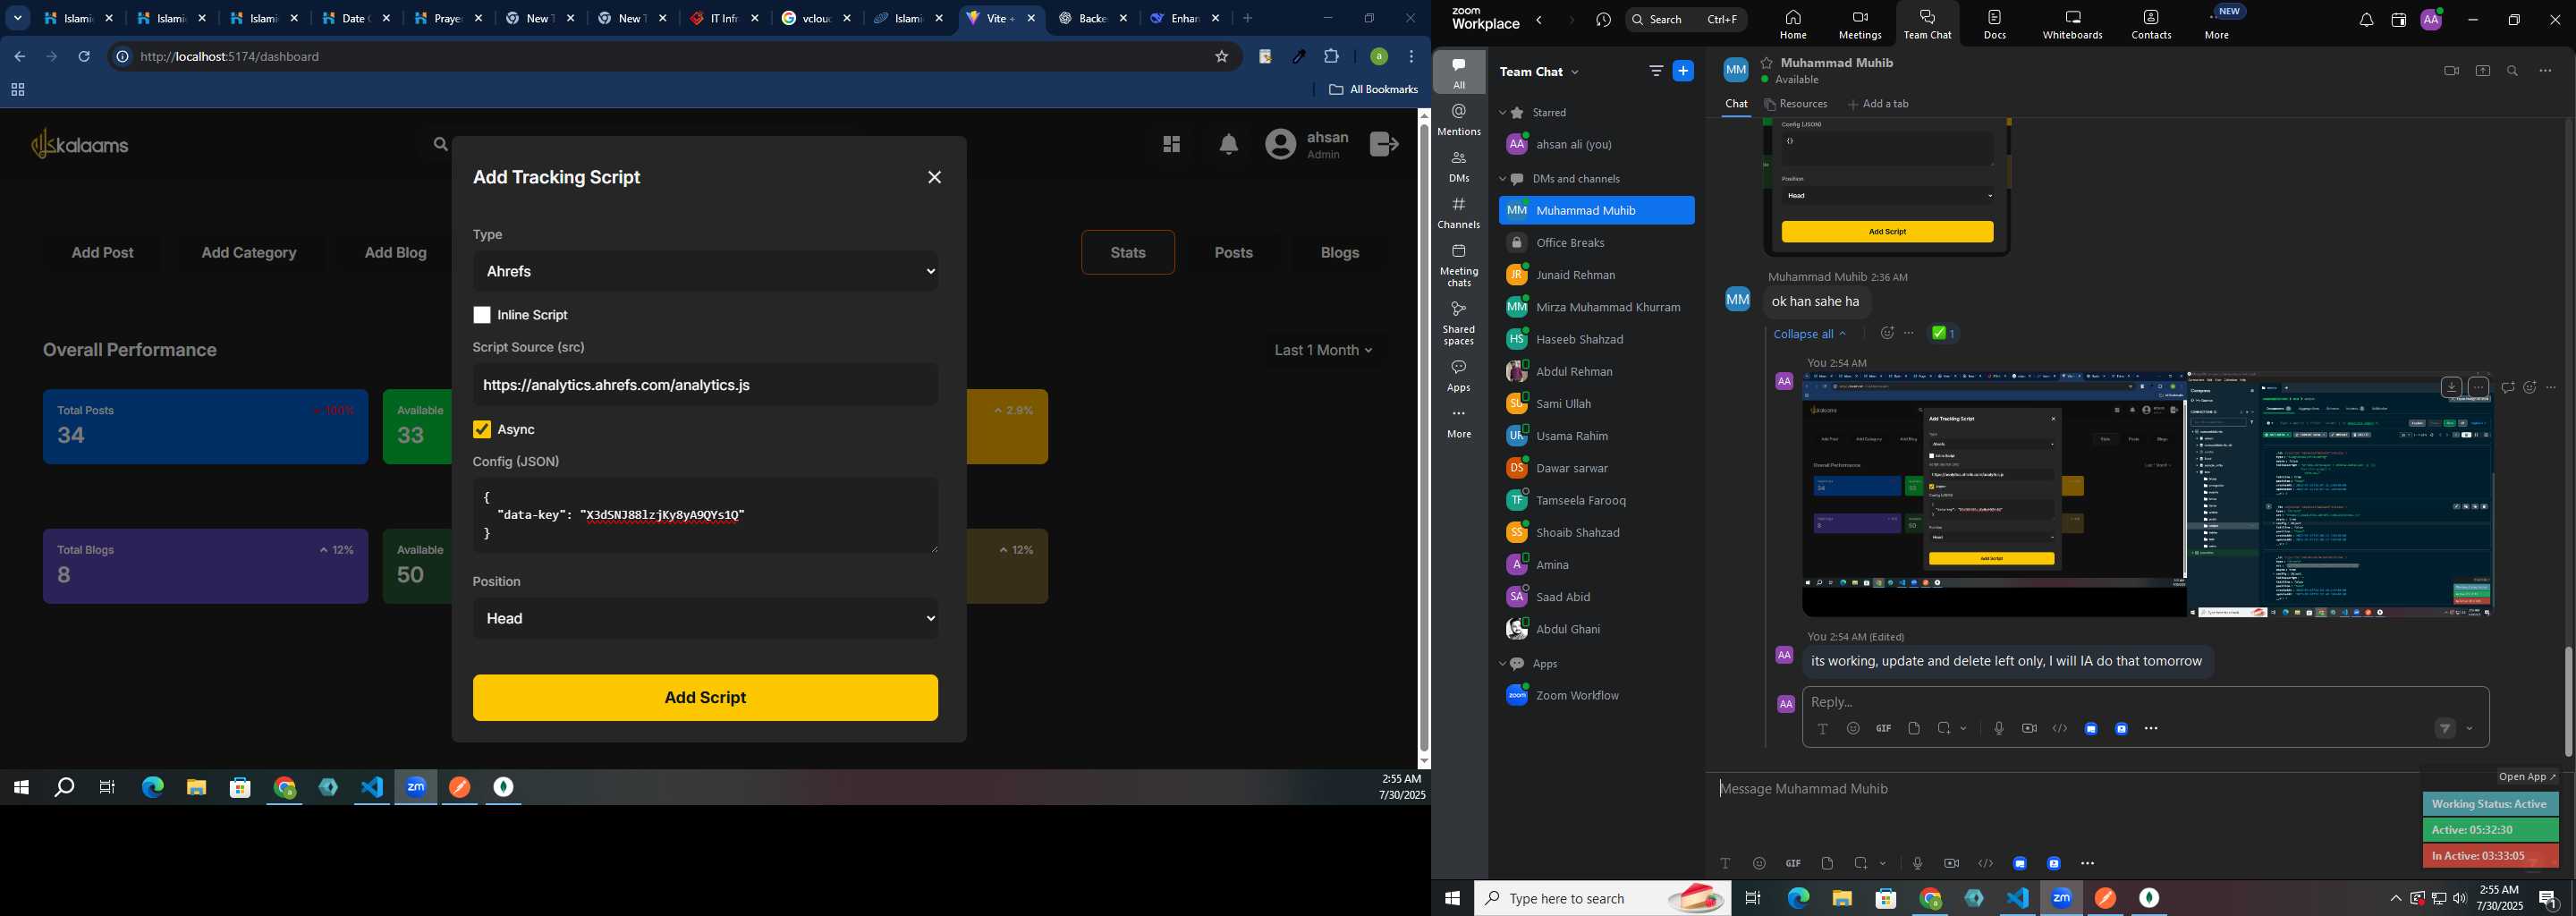This screenshot has height=916, width=2576.
Task: Click text formatting icon in bottom message toolbar
Action: tap(1725, 863)
